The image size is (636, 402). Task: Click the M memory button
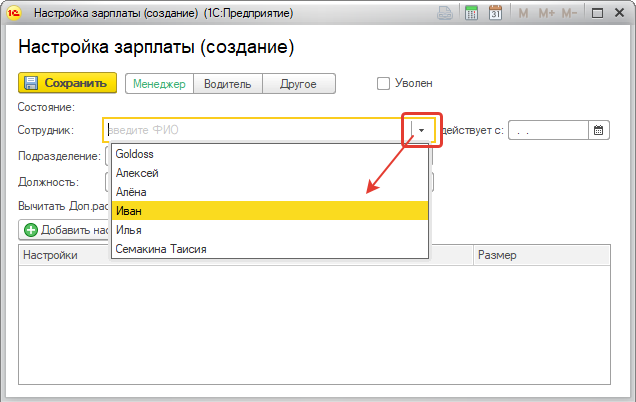pyautogui.click(x=523, y=13)
